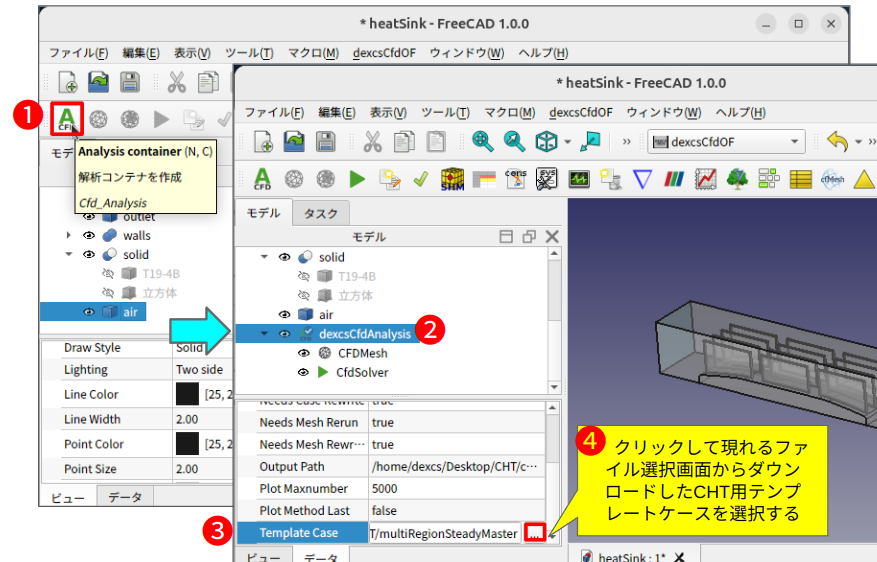877x562 pixels.
Task: Expand walls node arrow in the back window
Action: pyautogui.click(x=69, y=235)
